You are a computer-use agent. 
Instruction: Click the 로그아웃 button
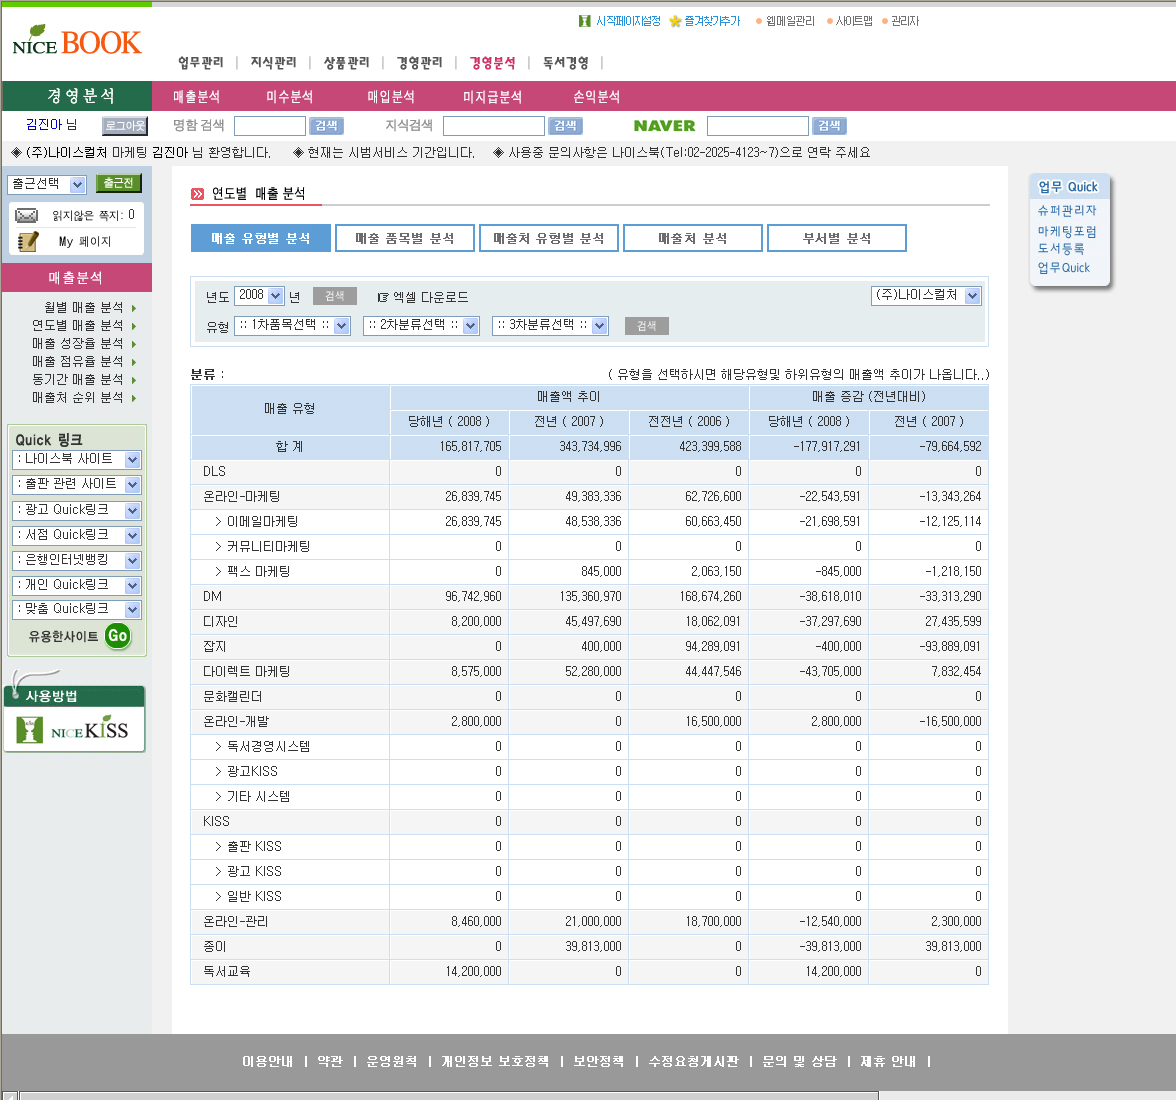pos(125,126)
